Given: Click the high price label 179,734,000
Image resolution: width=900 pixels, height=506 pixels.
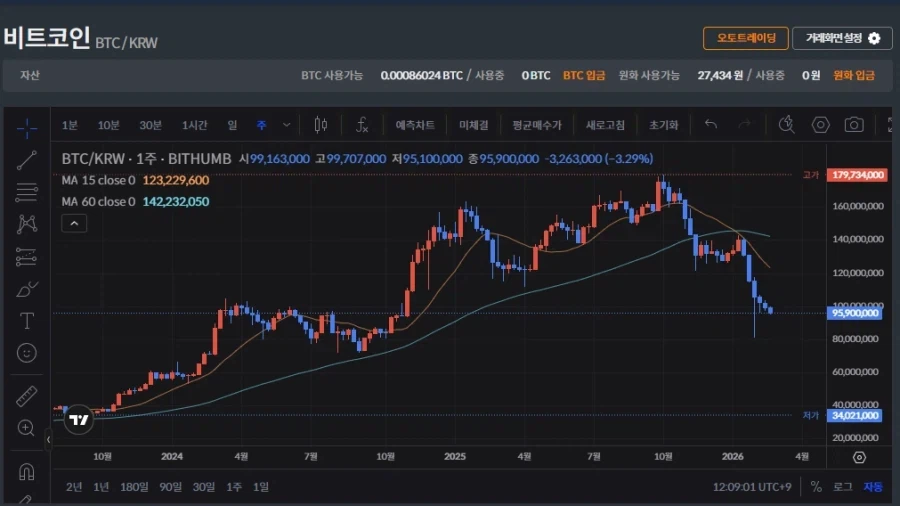Looking at the screenshot, I should pyautogui.click(x=857, y=174).
